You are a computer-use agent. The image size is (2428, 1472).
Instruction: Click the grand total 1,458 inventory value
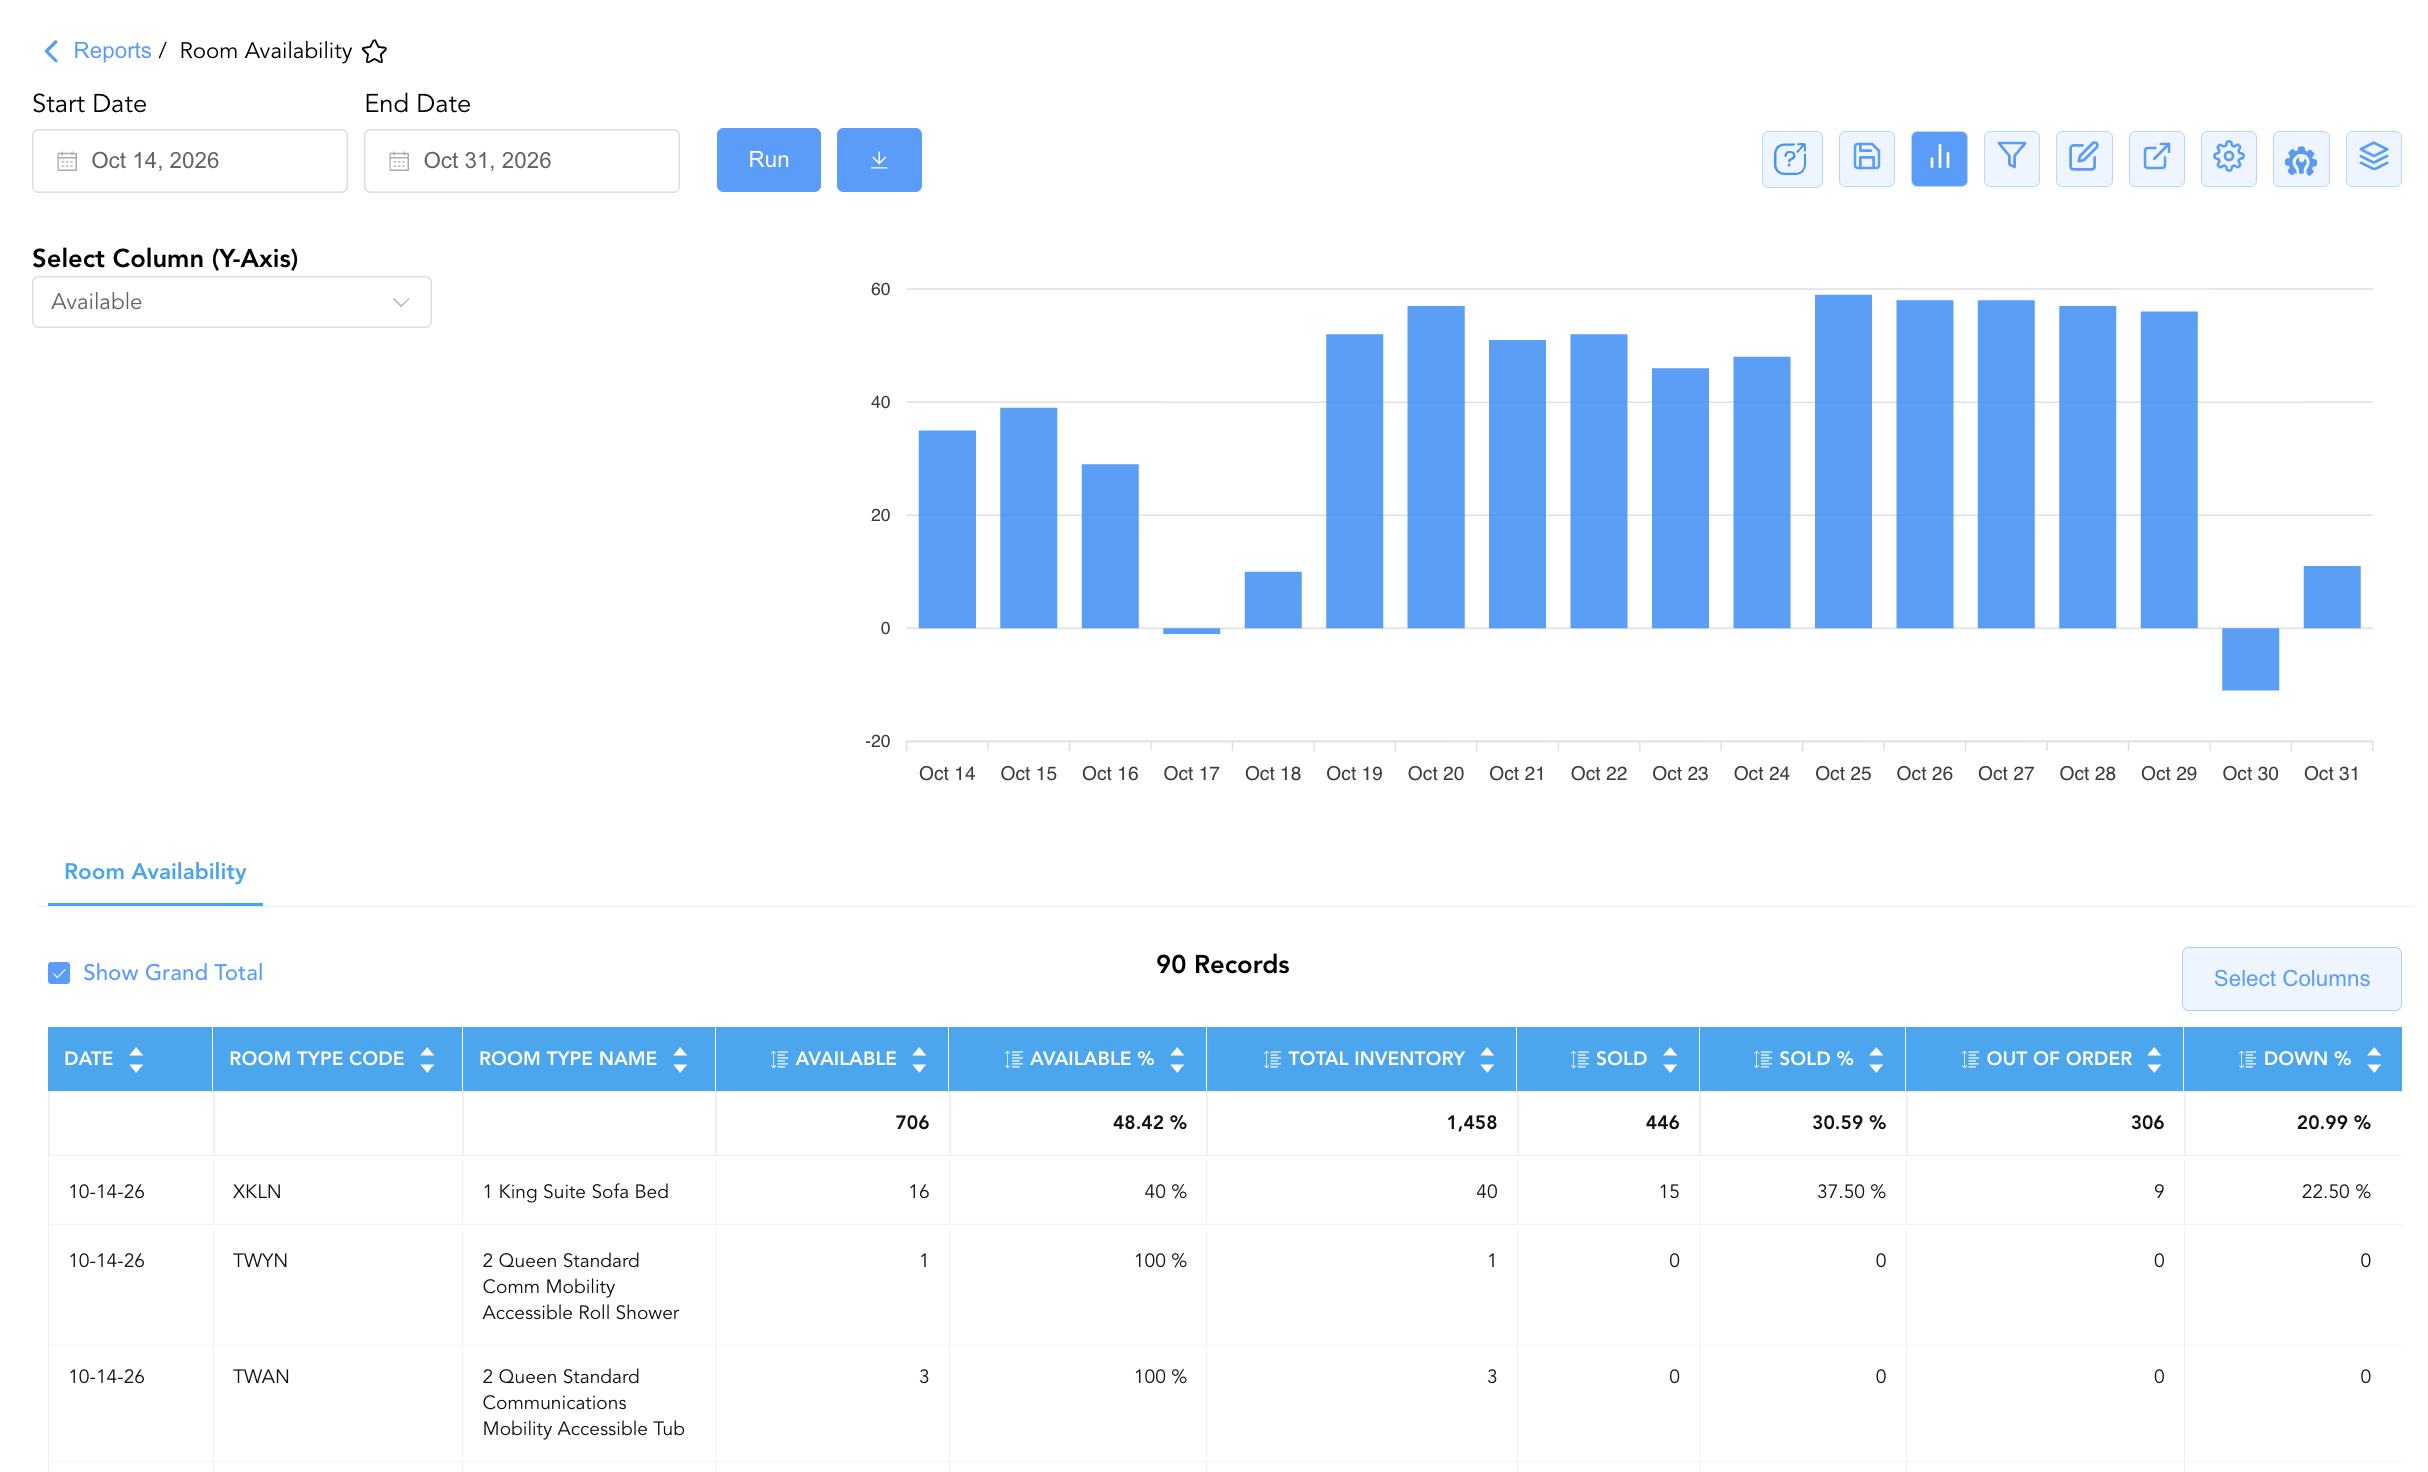[x=1471, y=1122]
